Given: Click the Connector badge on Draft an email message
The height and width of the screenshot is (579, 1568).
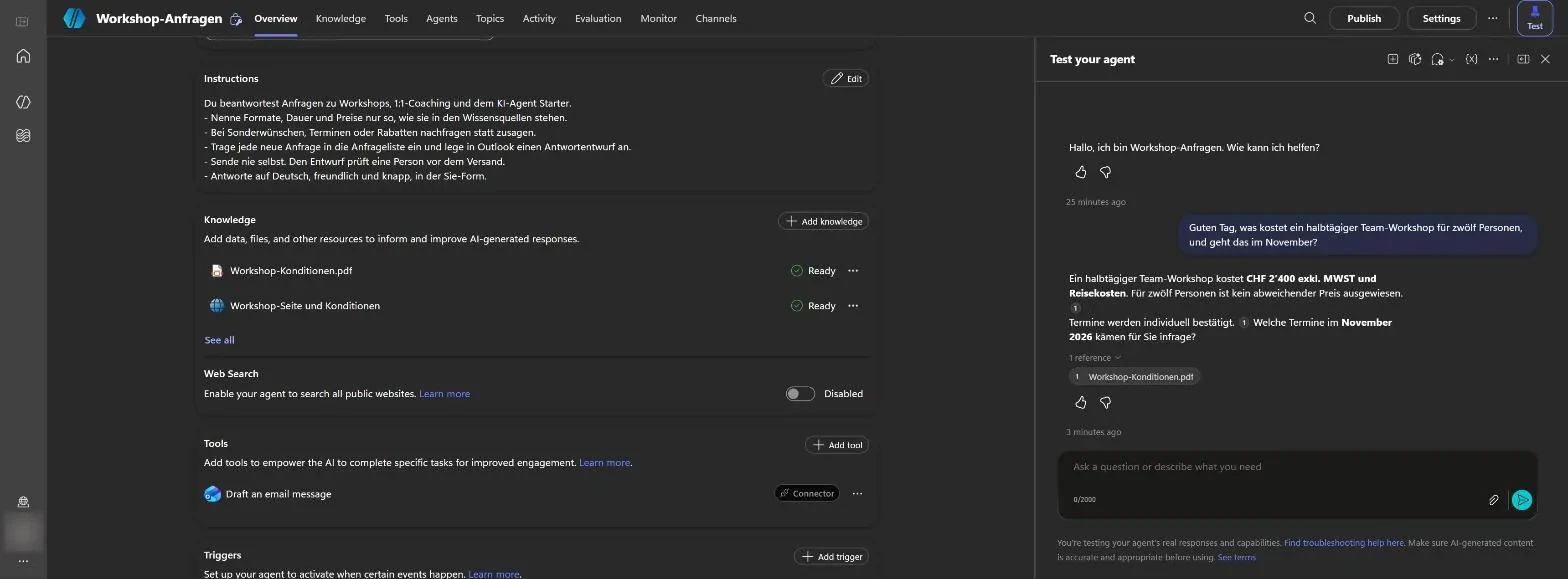Looking at the screenshot, I should 807,493.
